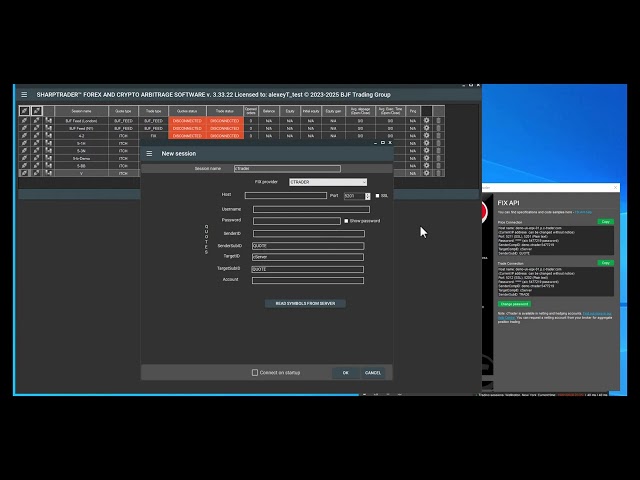The image size is (640, 480).
Task: Open gear settings for BJF Feed (NY)
Action: [x=427, y=128]
